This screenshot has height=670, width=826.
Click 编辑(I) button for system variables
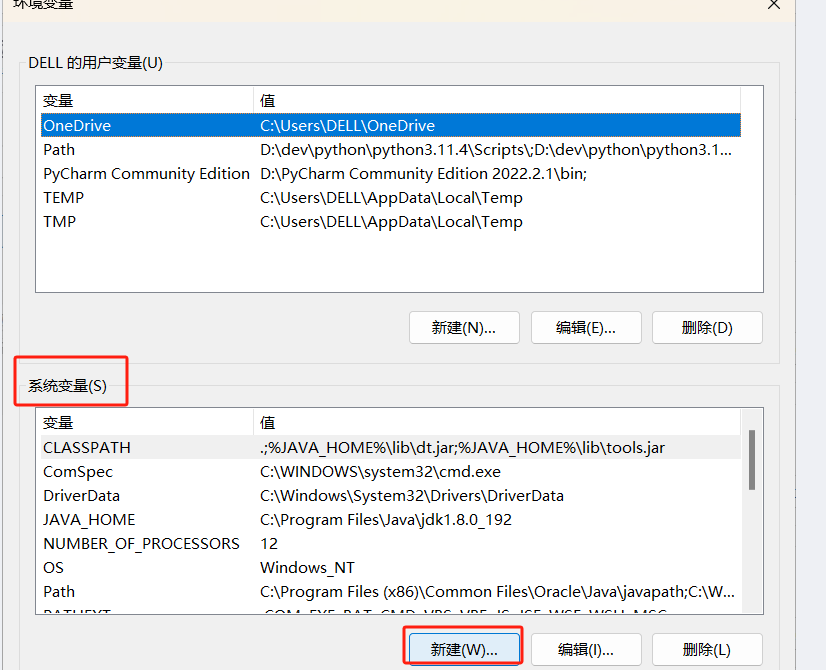[585, 649]
